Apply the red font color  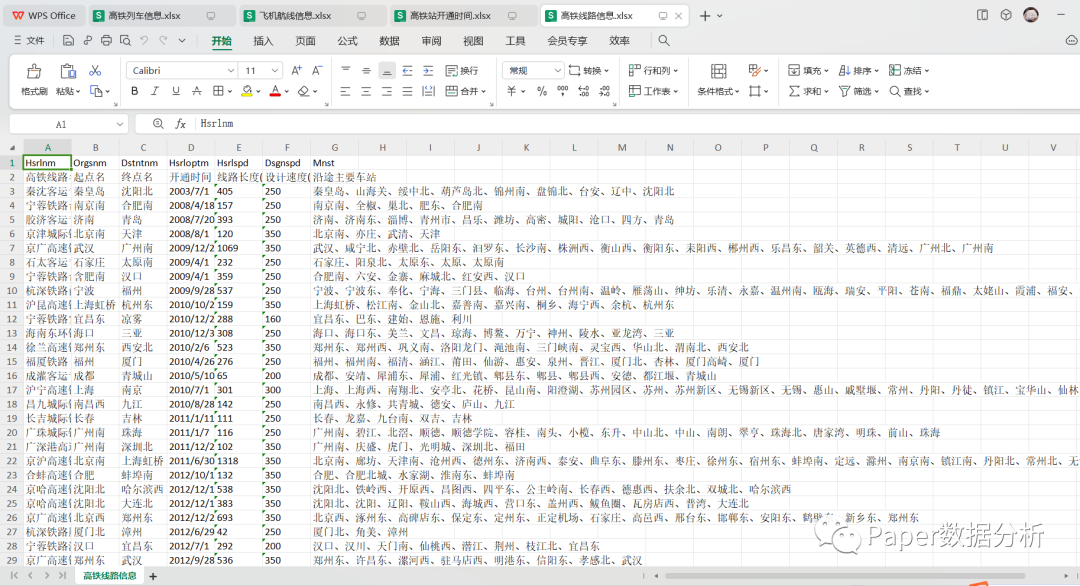[x=275, y=91]
